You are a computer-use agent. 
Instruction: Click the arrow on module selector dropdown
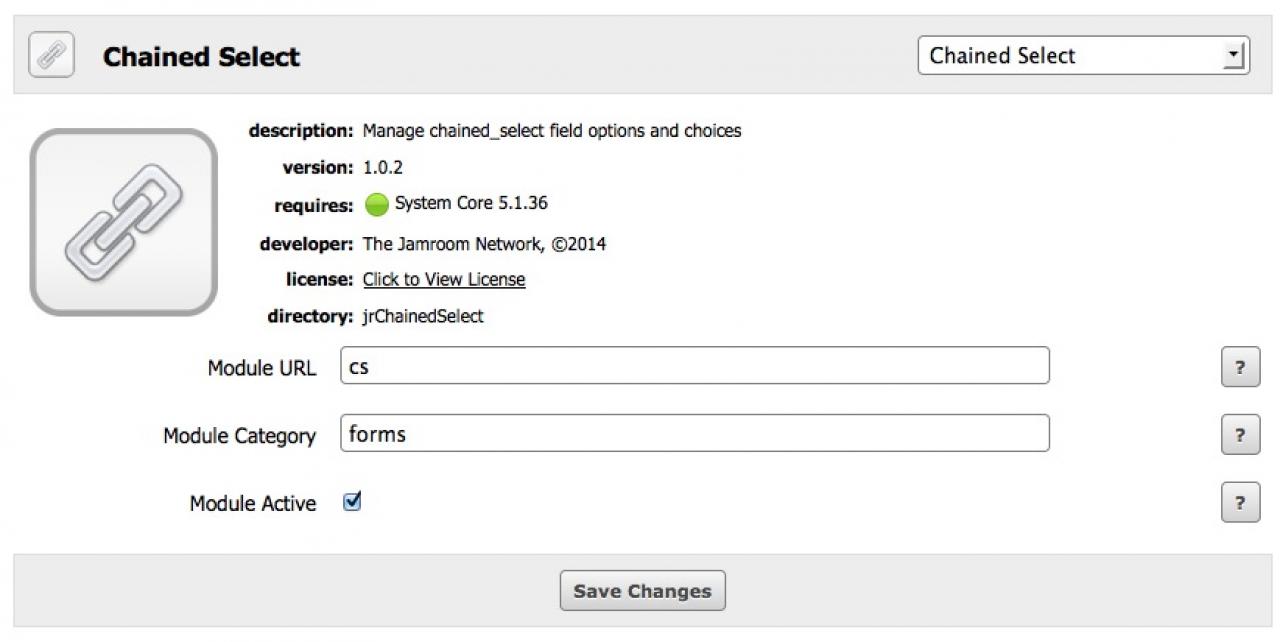pos(1235,56)
